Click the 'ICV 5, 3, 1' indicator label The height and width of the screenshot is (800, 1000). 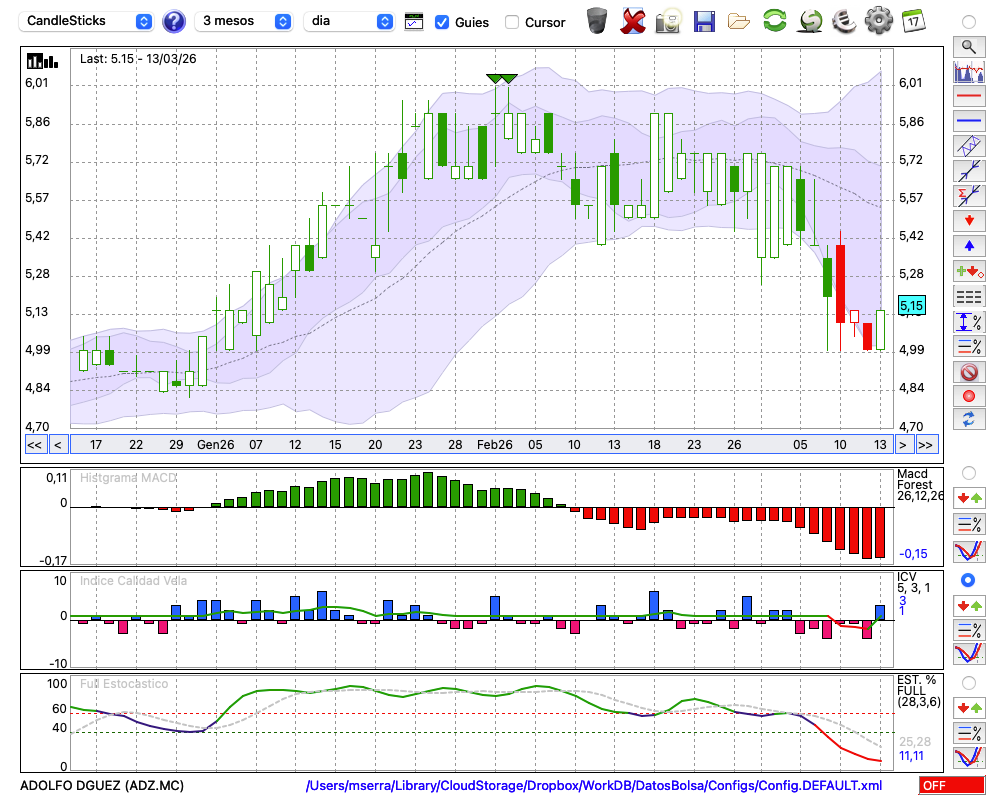tap(913, 582)
